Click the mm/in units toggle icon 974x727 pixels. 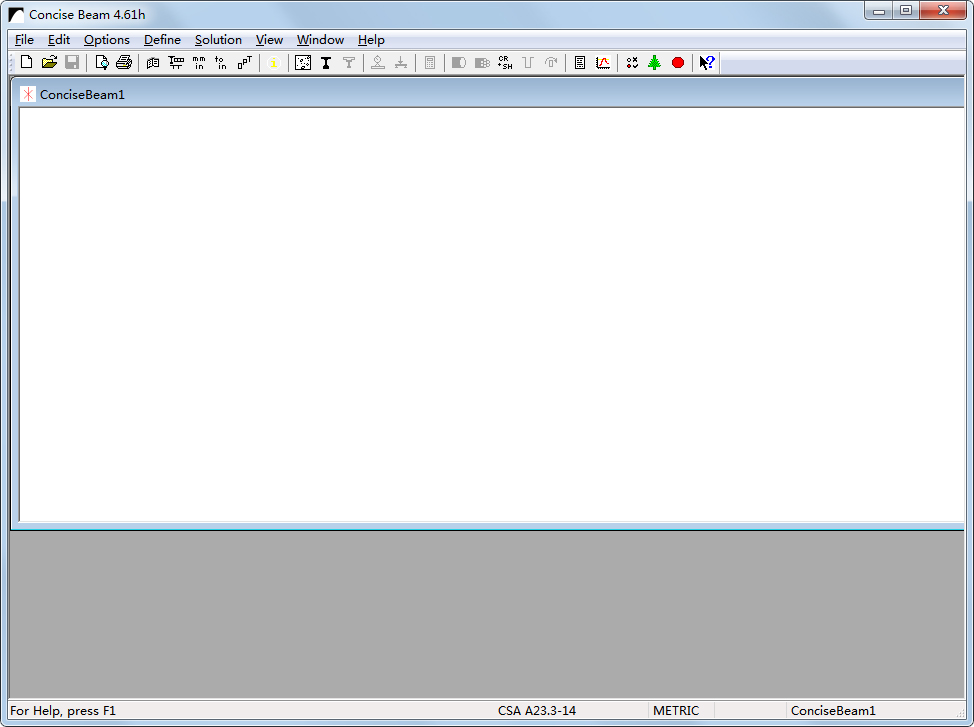(199, 62)
